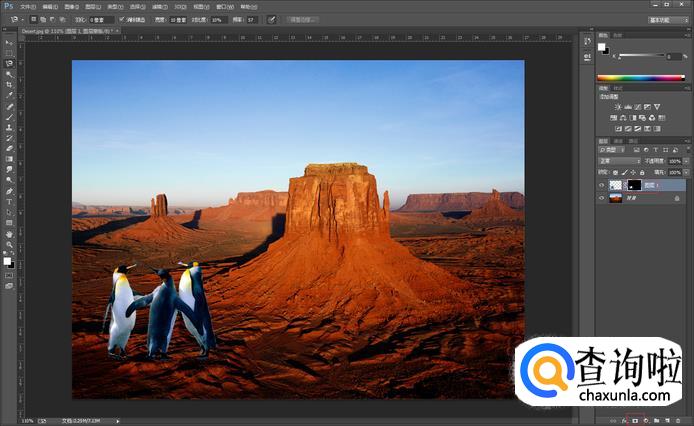
Task: Add an Exposure adjustment layer
Action: pyautogui.click(x=648, y=107)
